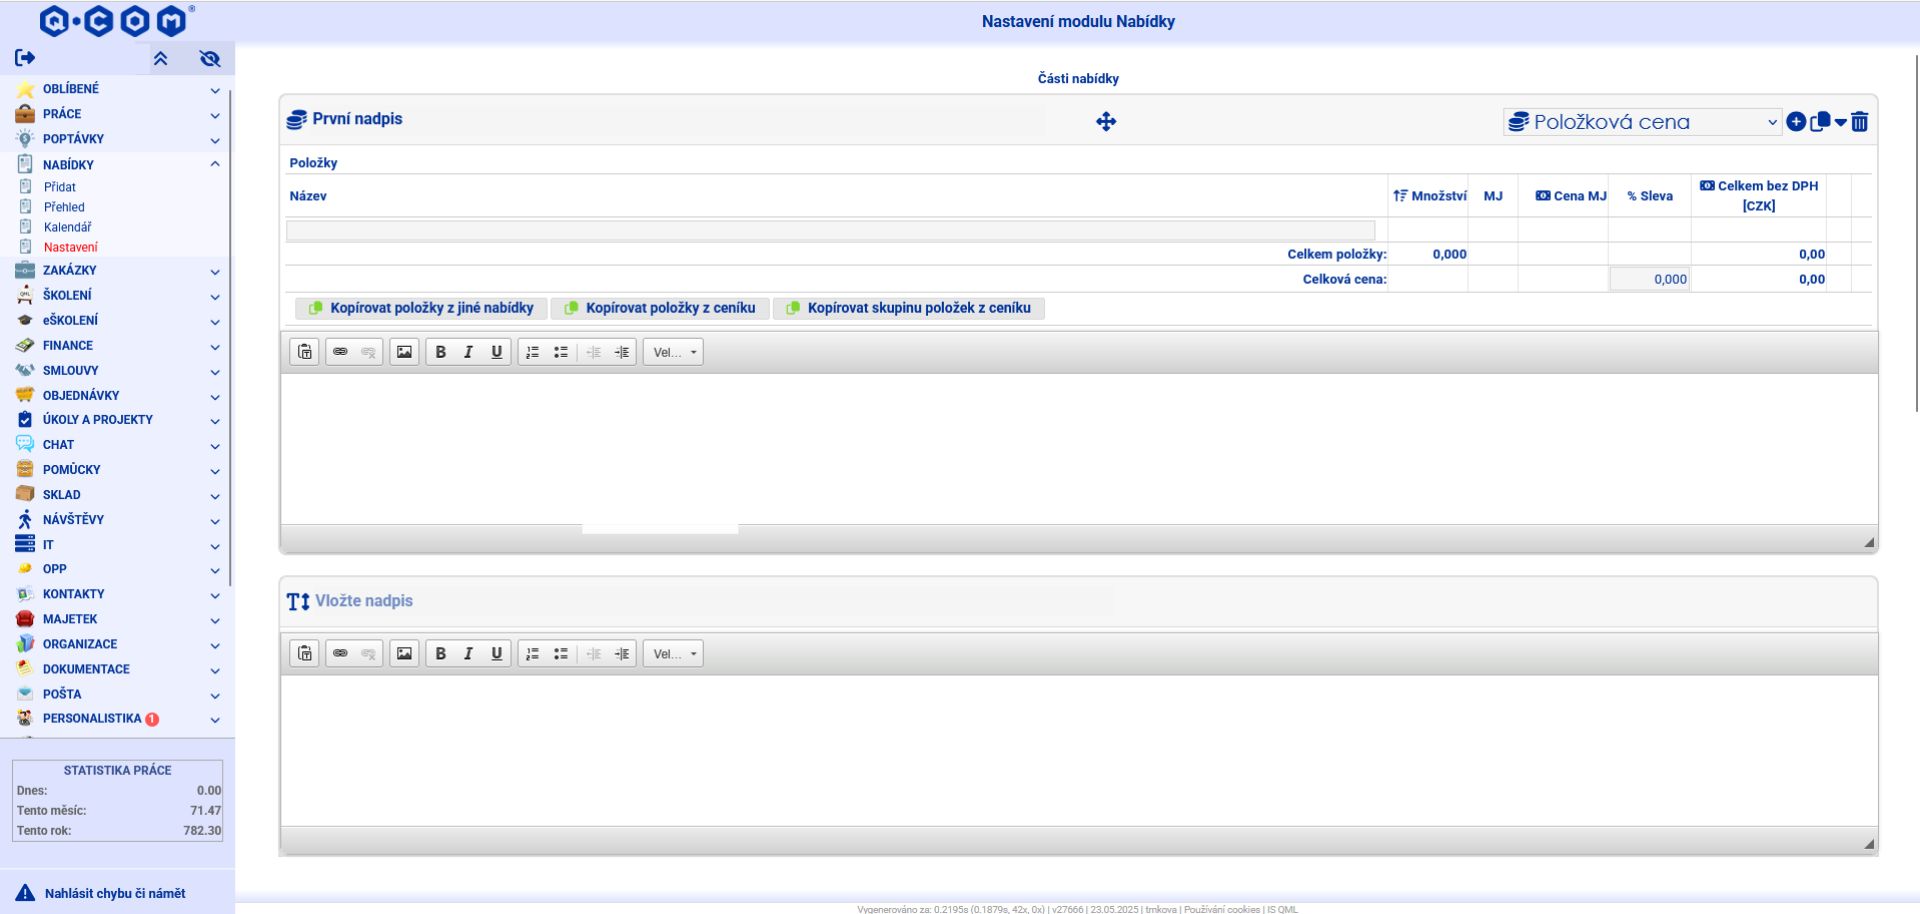Insert numbered list in first editor
The image size is (1920, 914).
[x=533, y=352]
